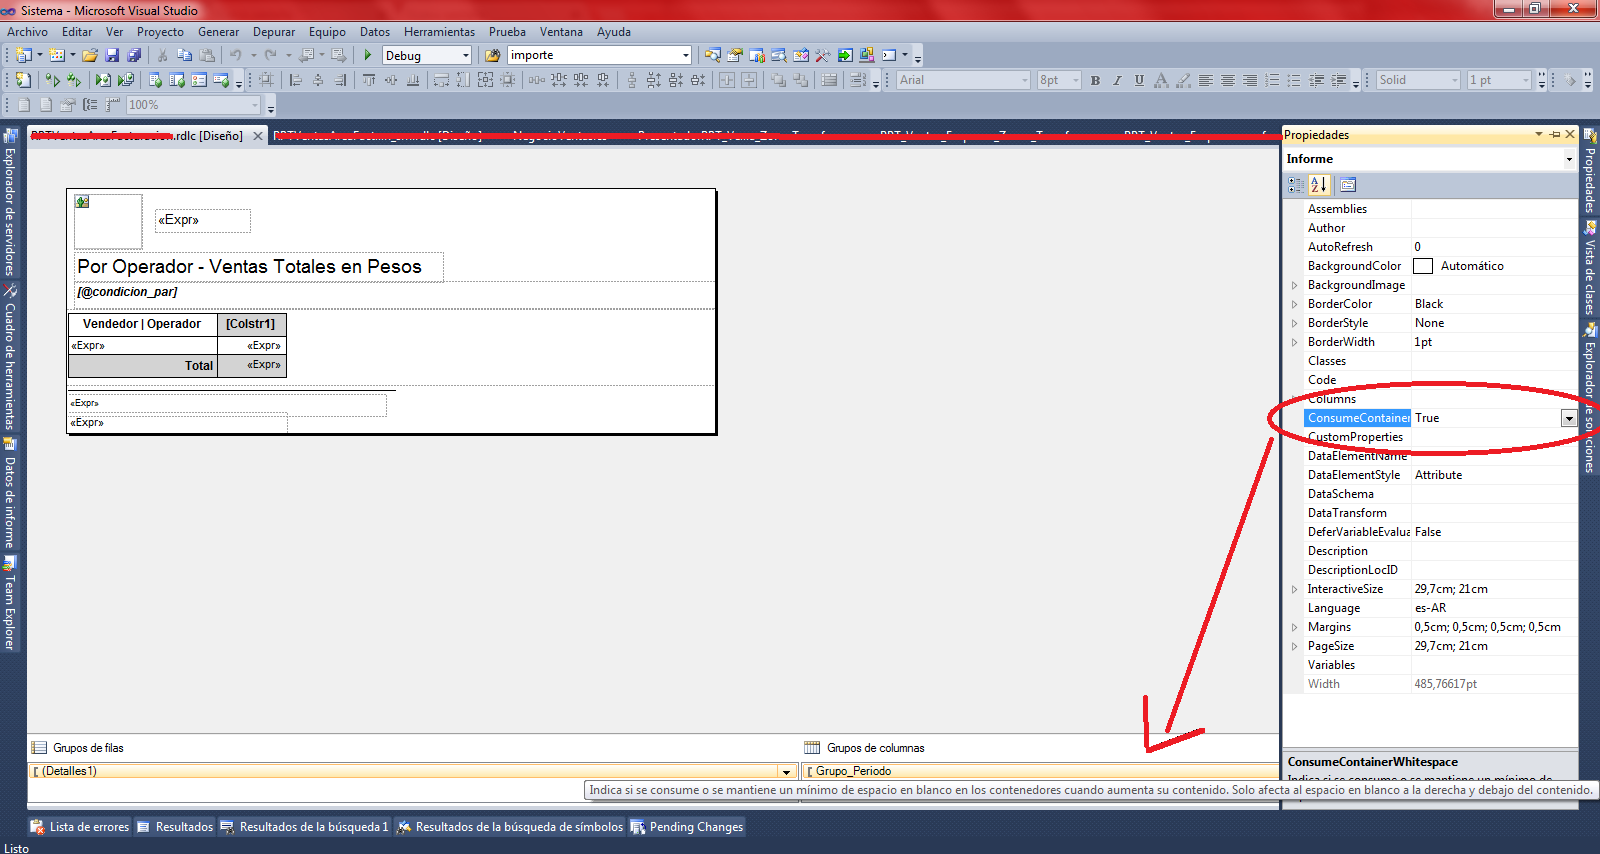1600x854 pixels.
Task: Open the Solid border style dropdown
Action: tap(1455, 80)
